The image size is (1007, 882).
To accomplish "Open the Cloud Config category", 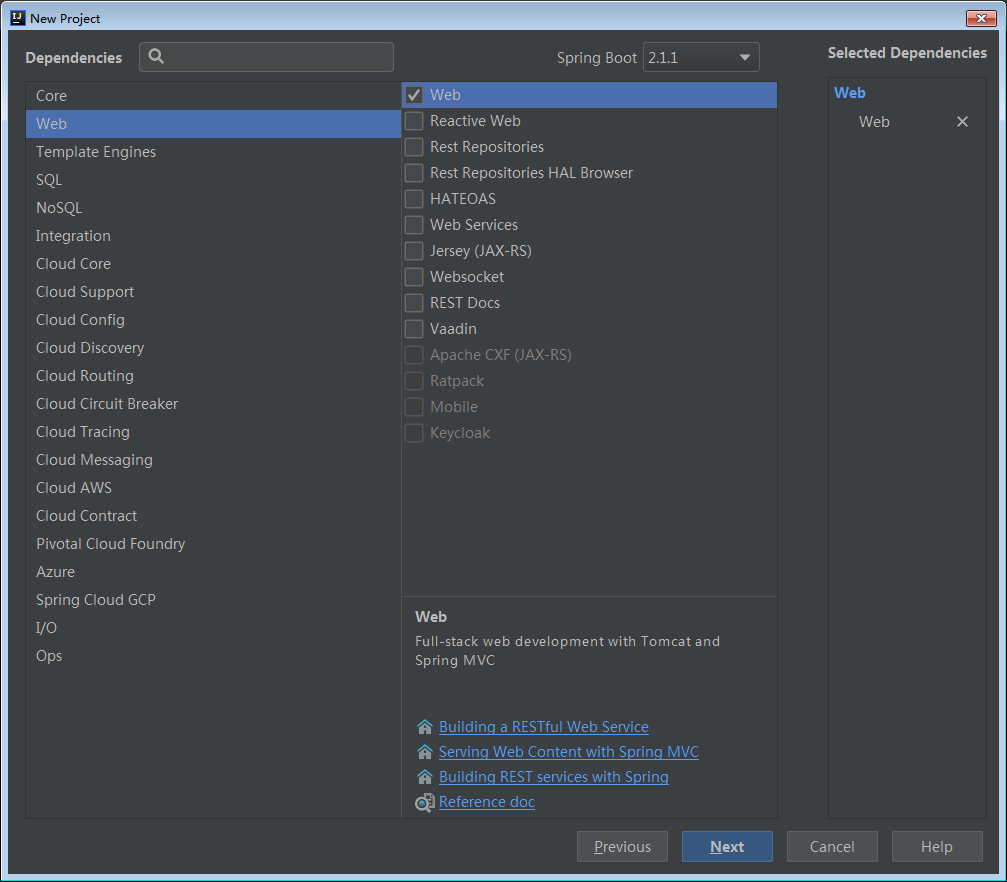I will pyautogui.click(x=213, y=320).
